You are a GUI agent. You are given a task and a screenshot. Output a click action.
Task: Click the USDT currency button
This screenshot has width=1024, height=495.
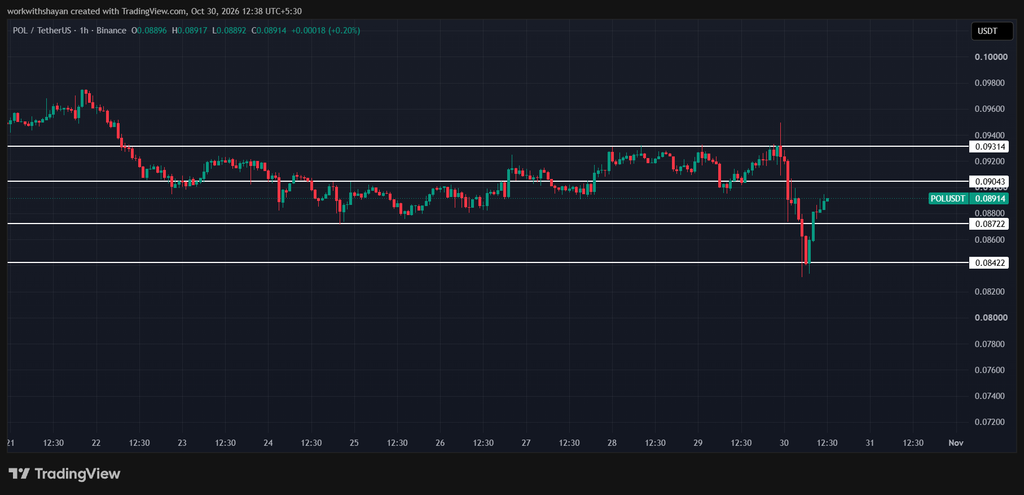tap(990, 31)
